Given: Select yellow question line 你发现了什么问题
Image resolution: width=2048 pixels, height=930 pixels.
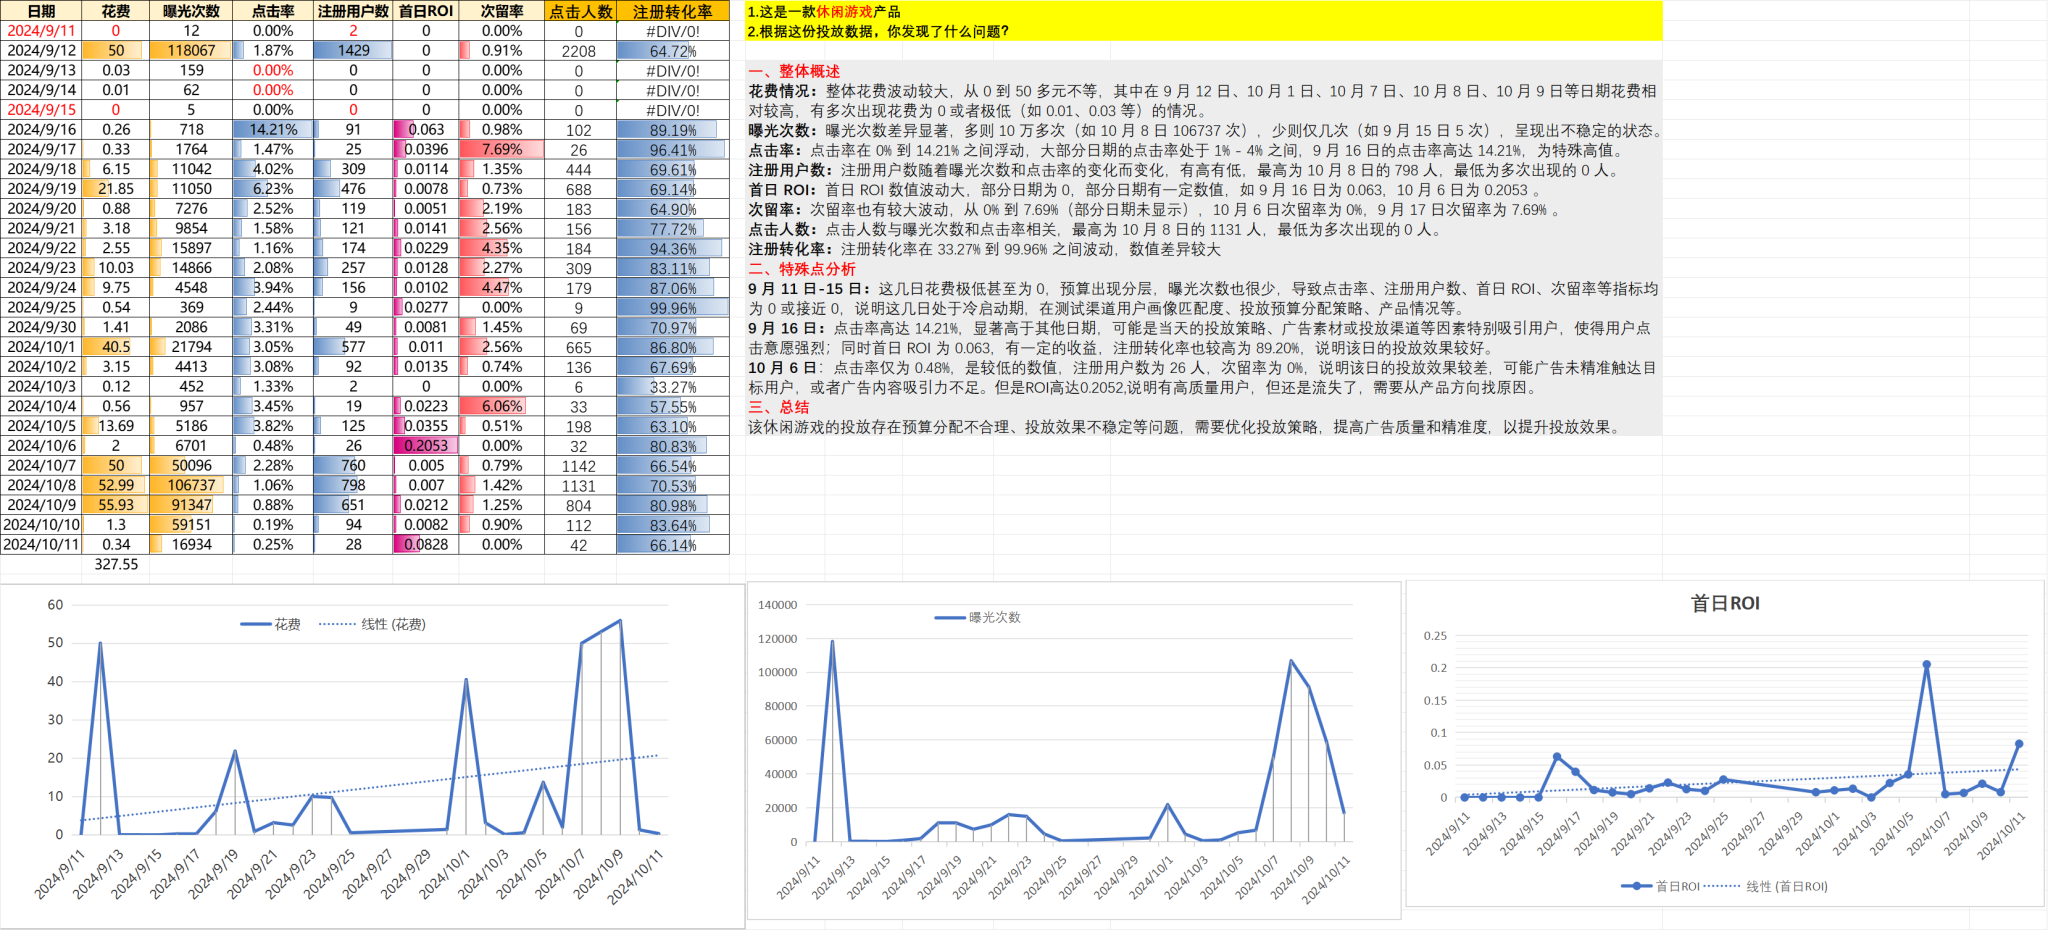Looking at the screenshot, I should [x=878, y=32].
